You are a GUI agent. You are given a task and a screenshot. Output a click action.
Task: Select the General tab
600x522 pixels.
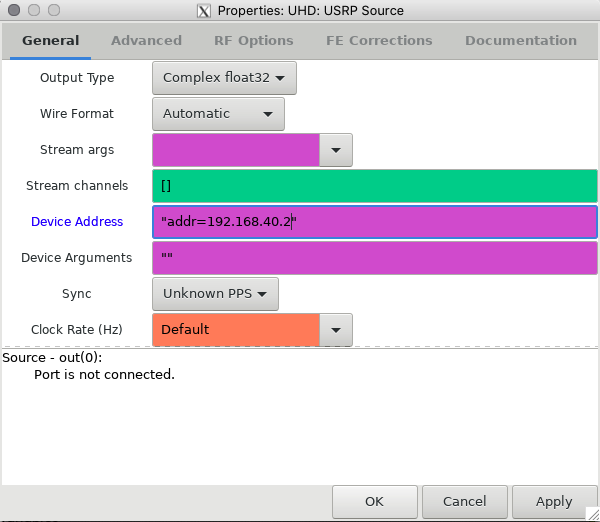pos(51,41)
